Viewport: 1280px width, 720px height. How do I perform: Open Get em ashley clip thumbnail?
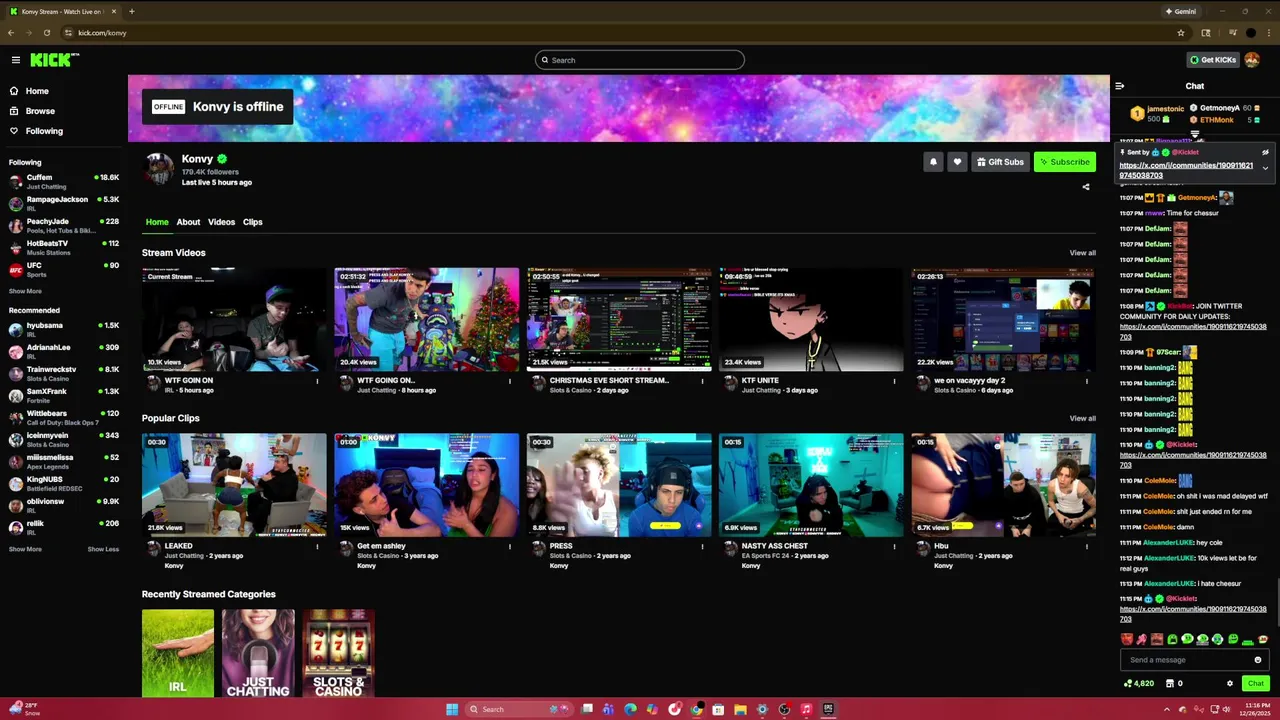tap(427, 485)
